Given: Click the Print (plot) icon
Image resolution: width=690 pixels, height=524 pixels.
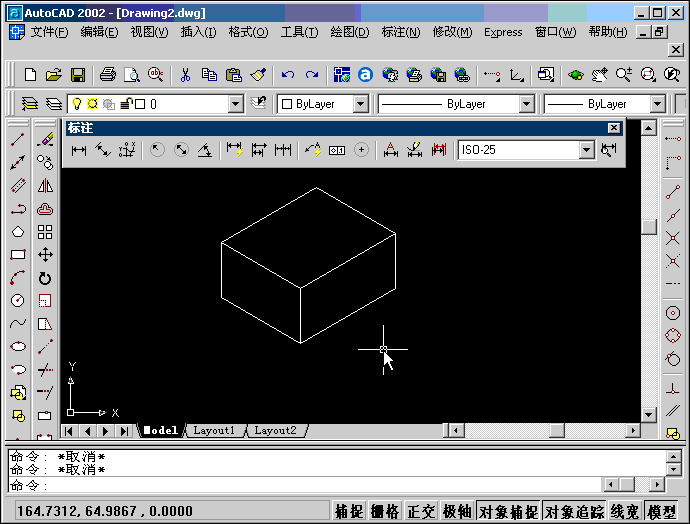Looking at the screenshot, I should [x=107, y=74].
